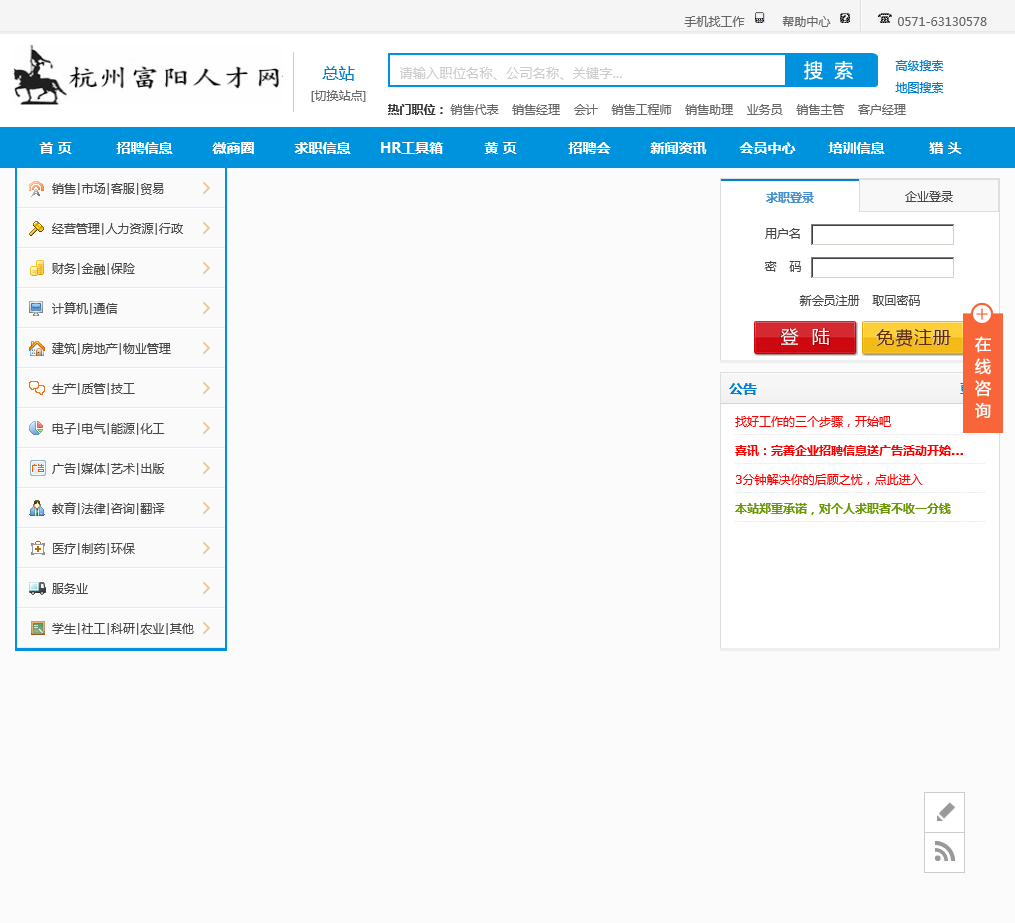Expand the 电子|电气|能源|化工 category arrow
The image size is (1015, 923).
point(206,428)
